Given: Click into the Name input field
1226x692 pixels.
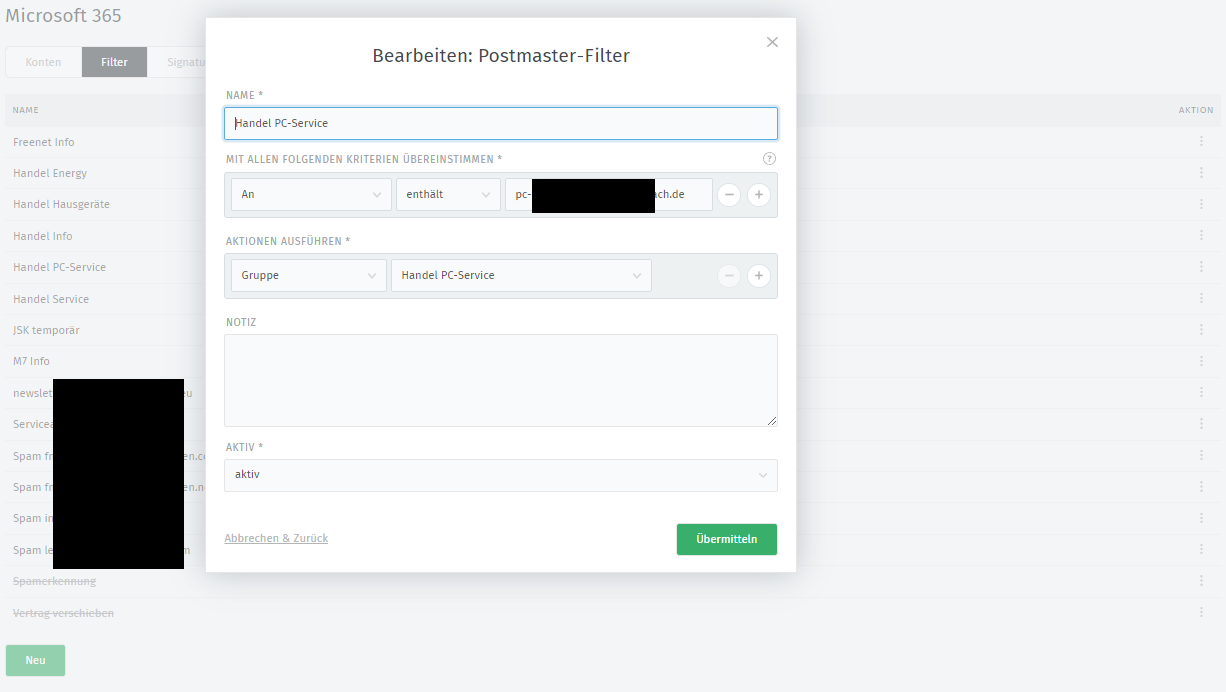Looking at the screenshot, I should 501,123.
